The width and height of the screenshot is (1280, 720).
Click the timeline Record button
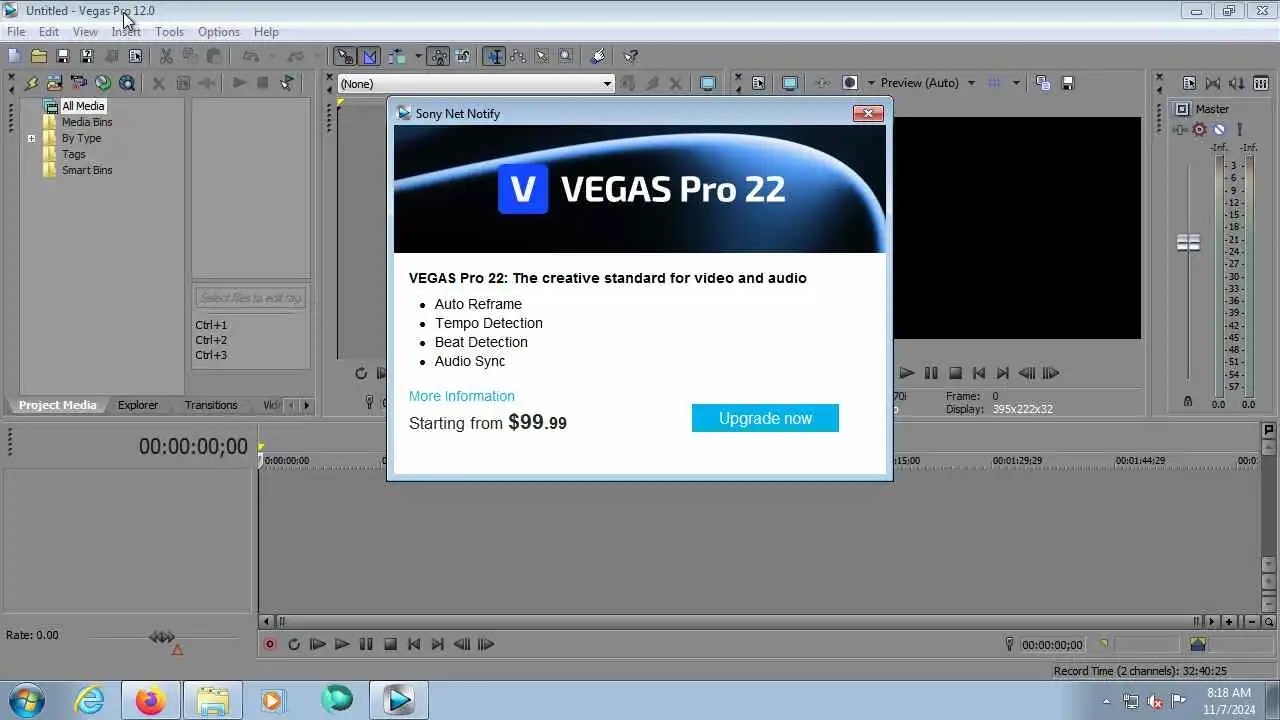coord(270,645)
